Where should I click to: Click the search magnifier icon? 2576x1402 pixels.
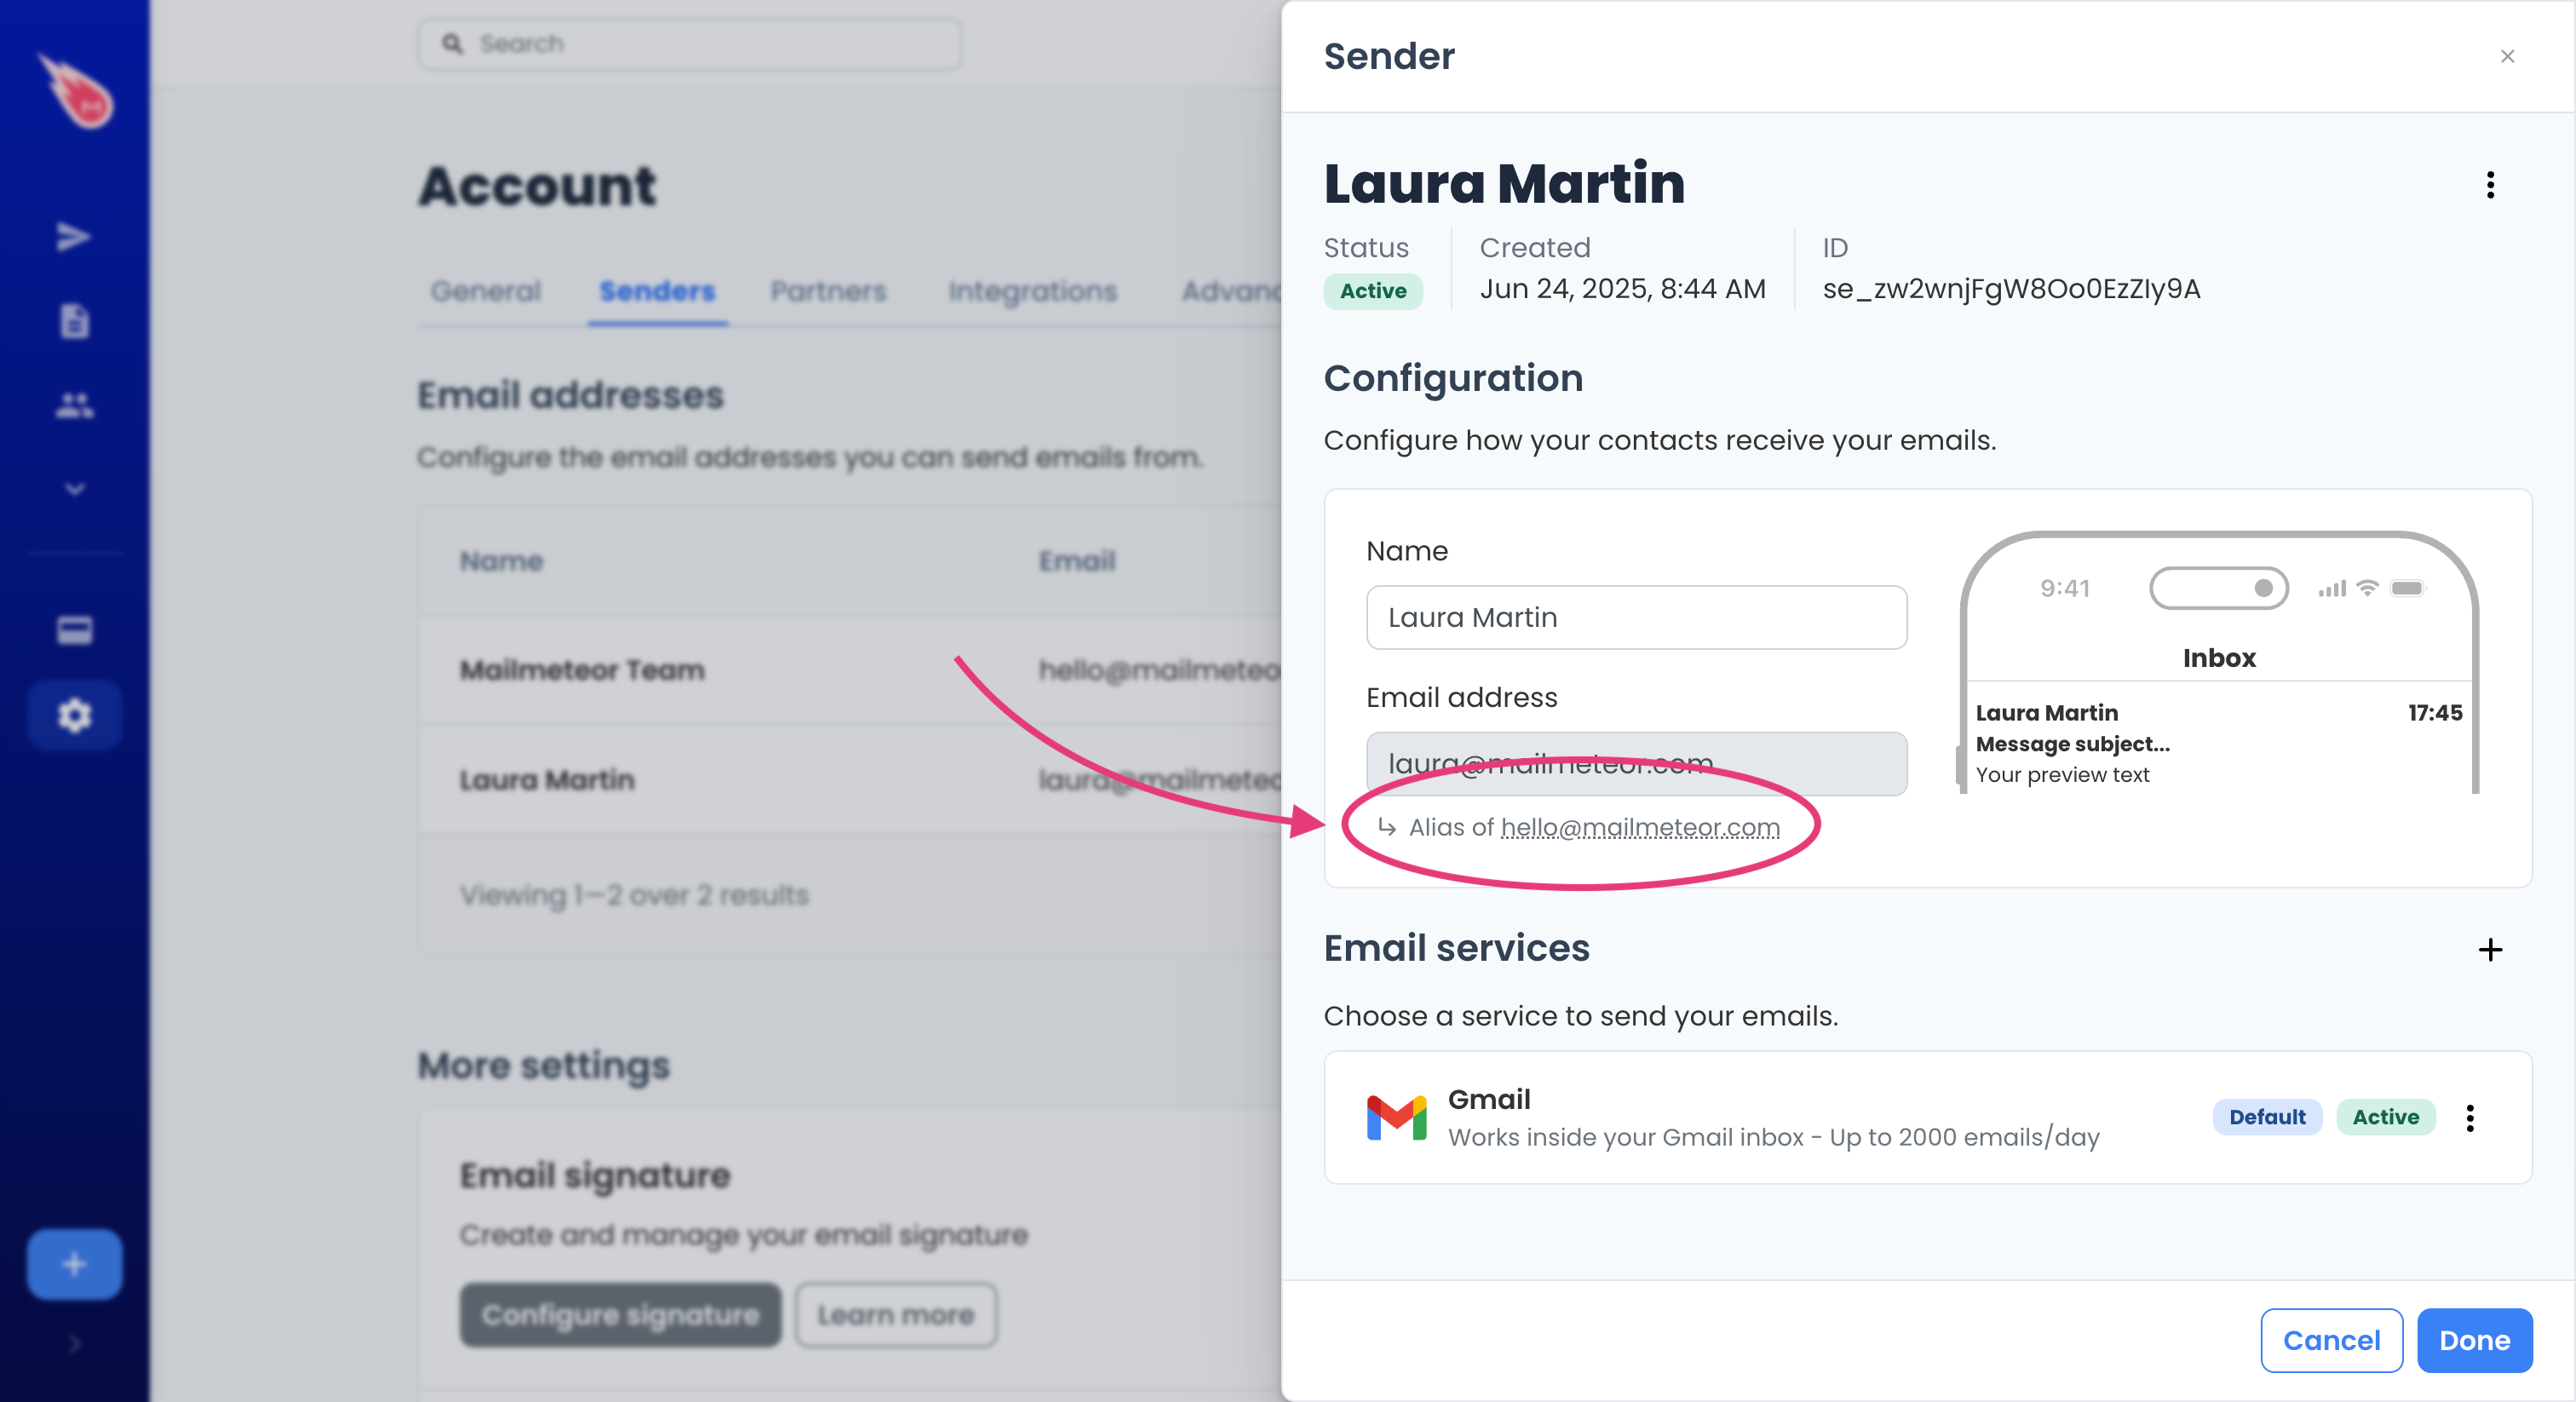pyautogui.click(x=453, y=44)
